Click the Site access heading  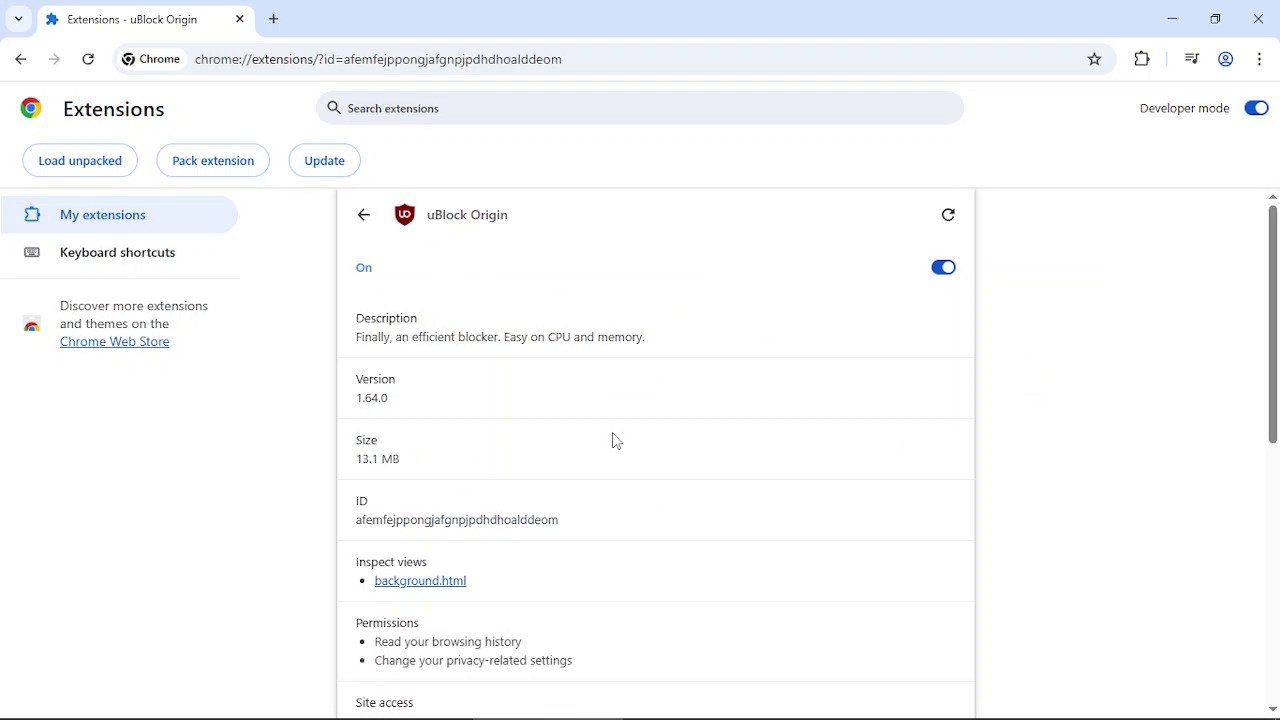pyautogui.click(x=384, y=703)
